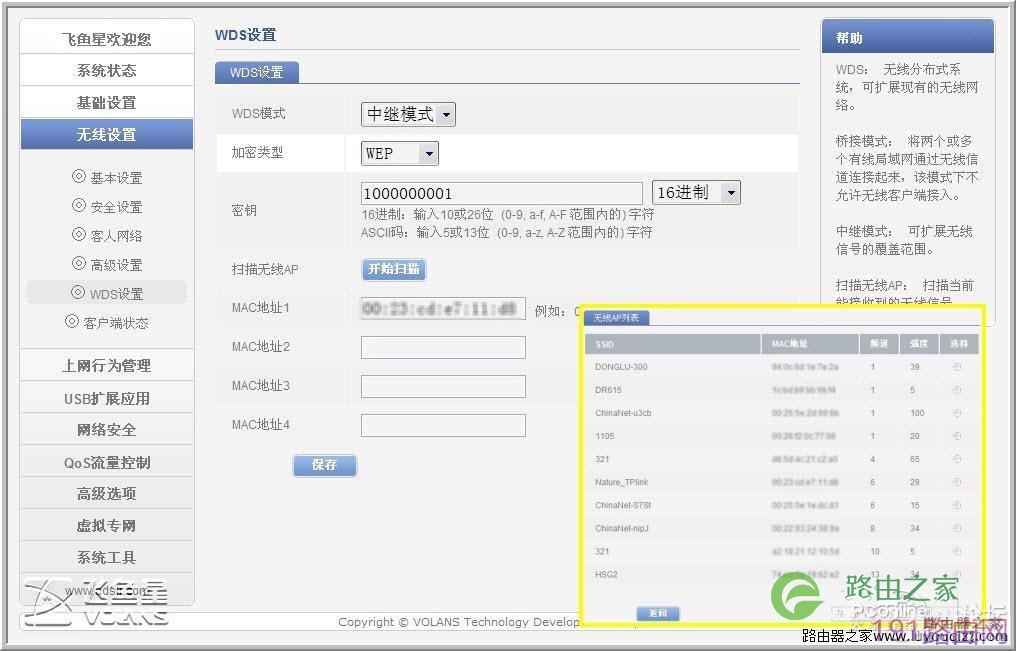Select the radio button for DONGLU-300
Image resolution: width=1016 pixels, height=651 pixels.
957,367
